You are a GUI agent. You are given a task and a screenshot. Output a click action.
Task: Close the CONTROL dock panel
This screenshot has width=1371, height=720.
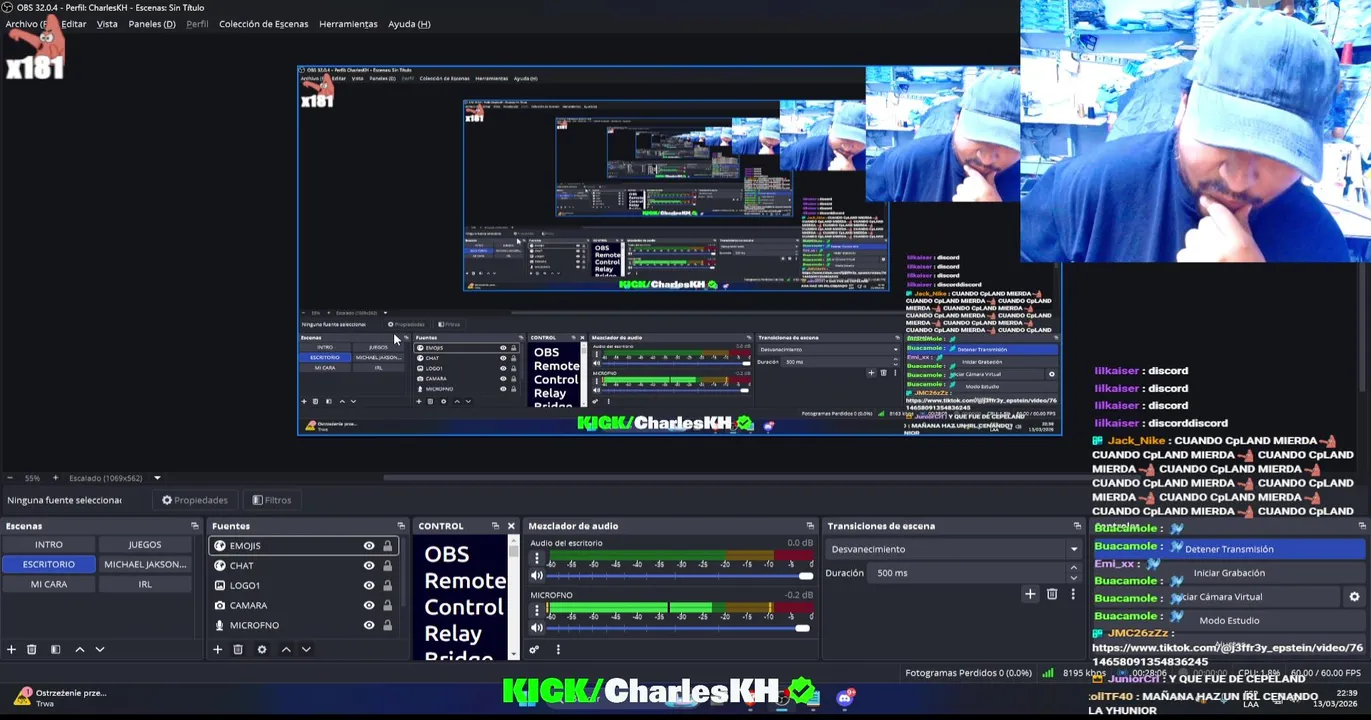click(x=511, y=526)
